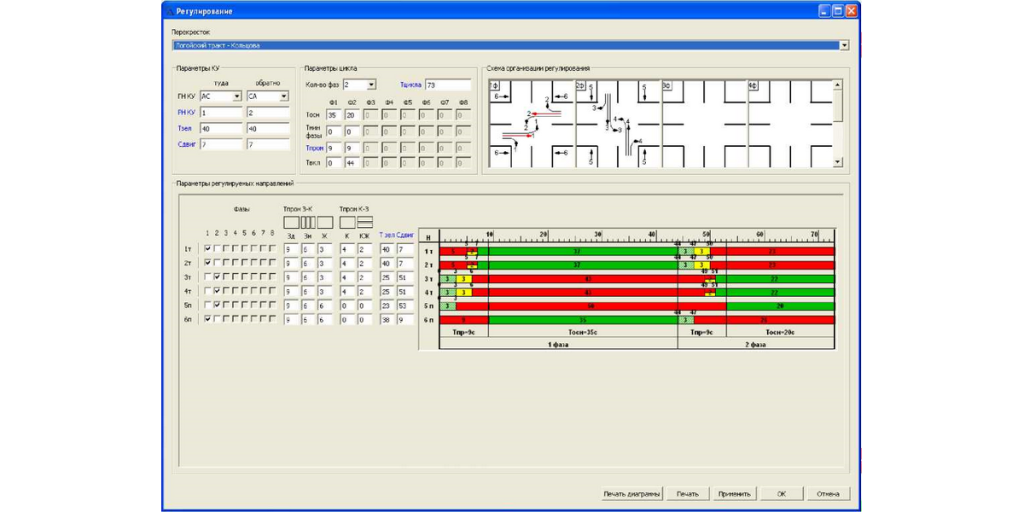The image size is (1024, 512).
Task: Expand the ГН КУ 'туда' combo box
Action: pyautogui.click(x=237, y=97)
